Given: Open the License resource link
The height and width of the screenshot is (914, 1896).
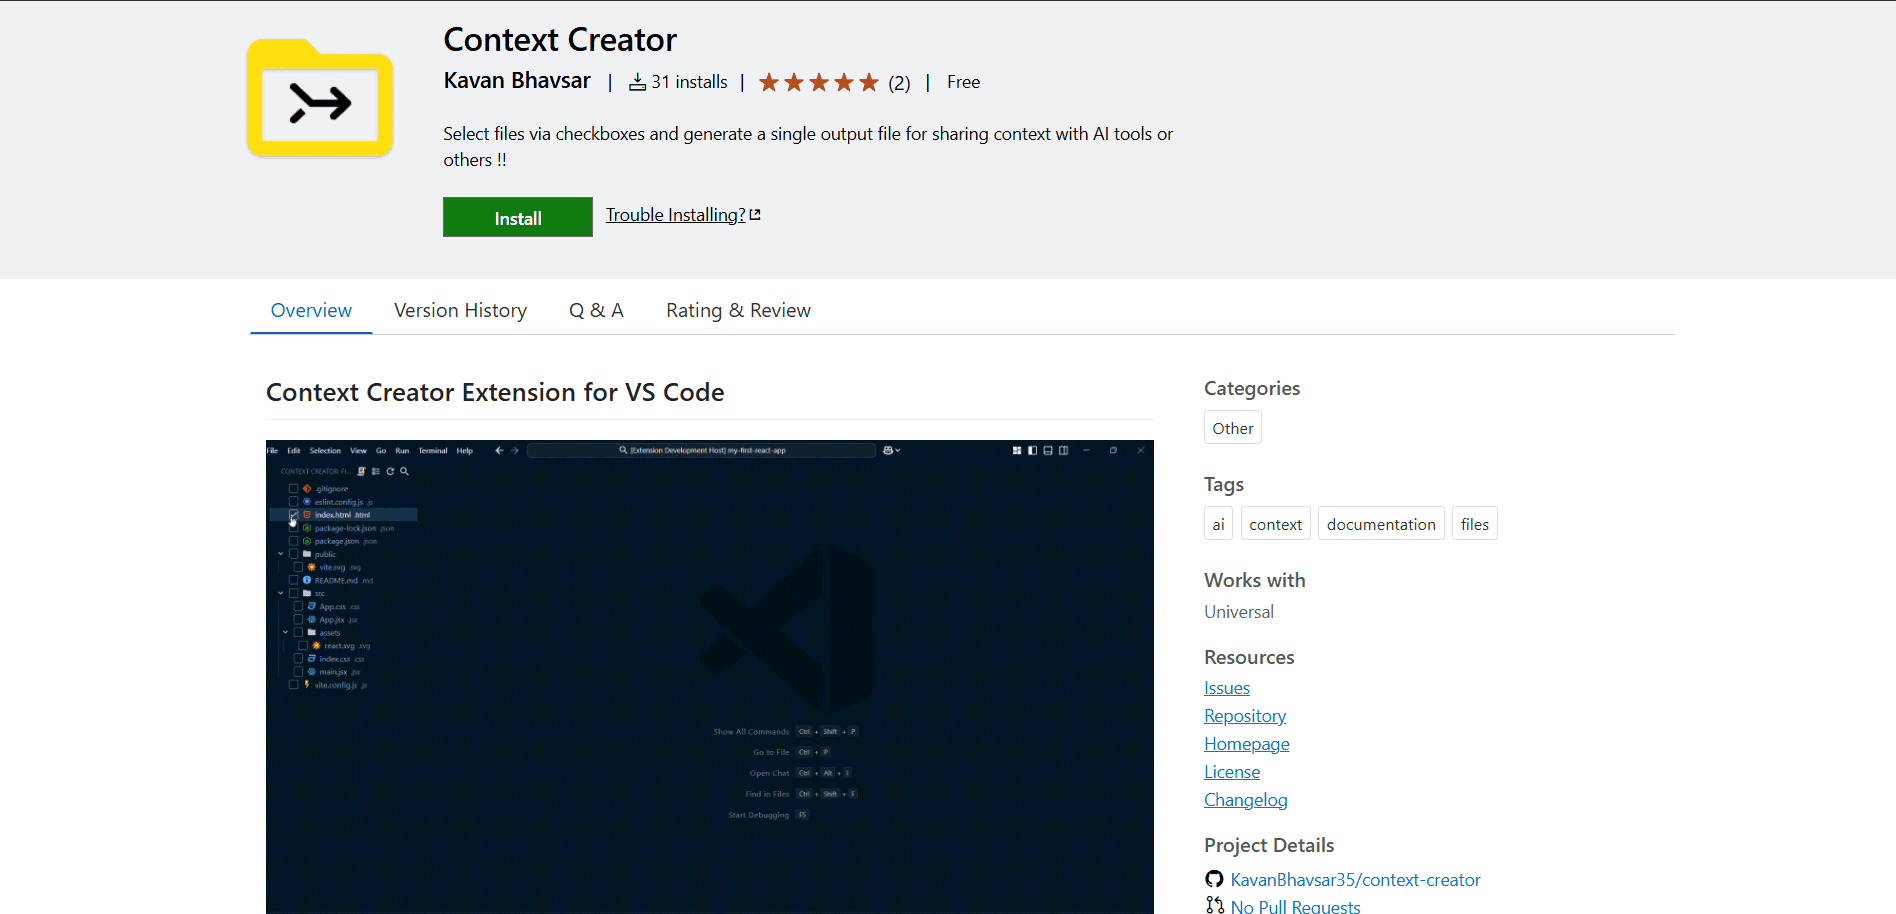Looking at the screenshot, I should (1232, 772).
